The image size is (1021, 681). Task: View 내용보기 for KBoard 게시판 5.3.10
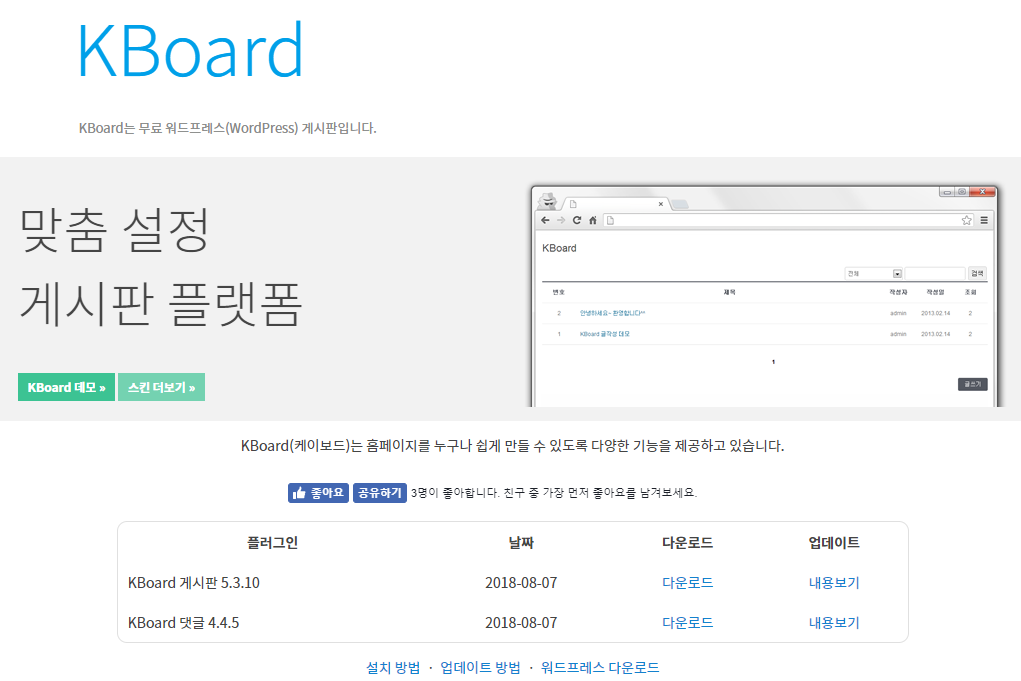[x=833, y=583]
